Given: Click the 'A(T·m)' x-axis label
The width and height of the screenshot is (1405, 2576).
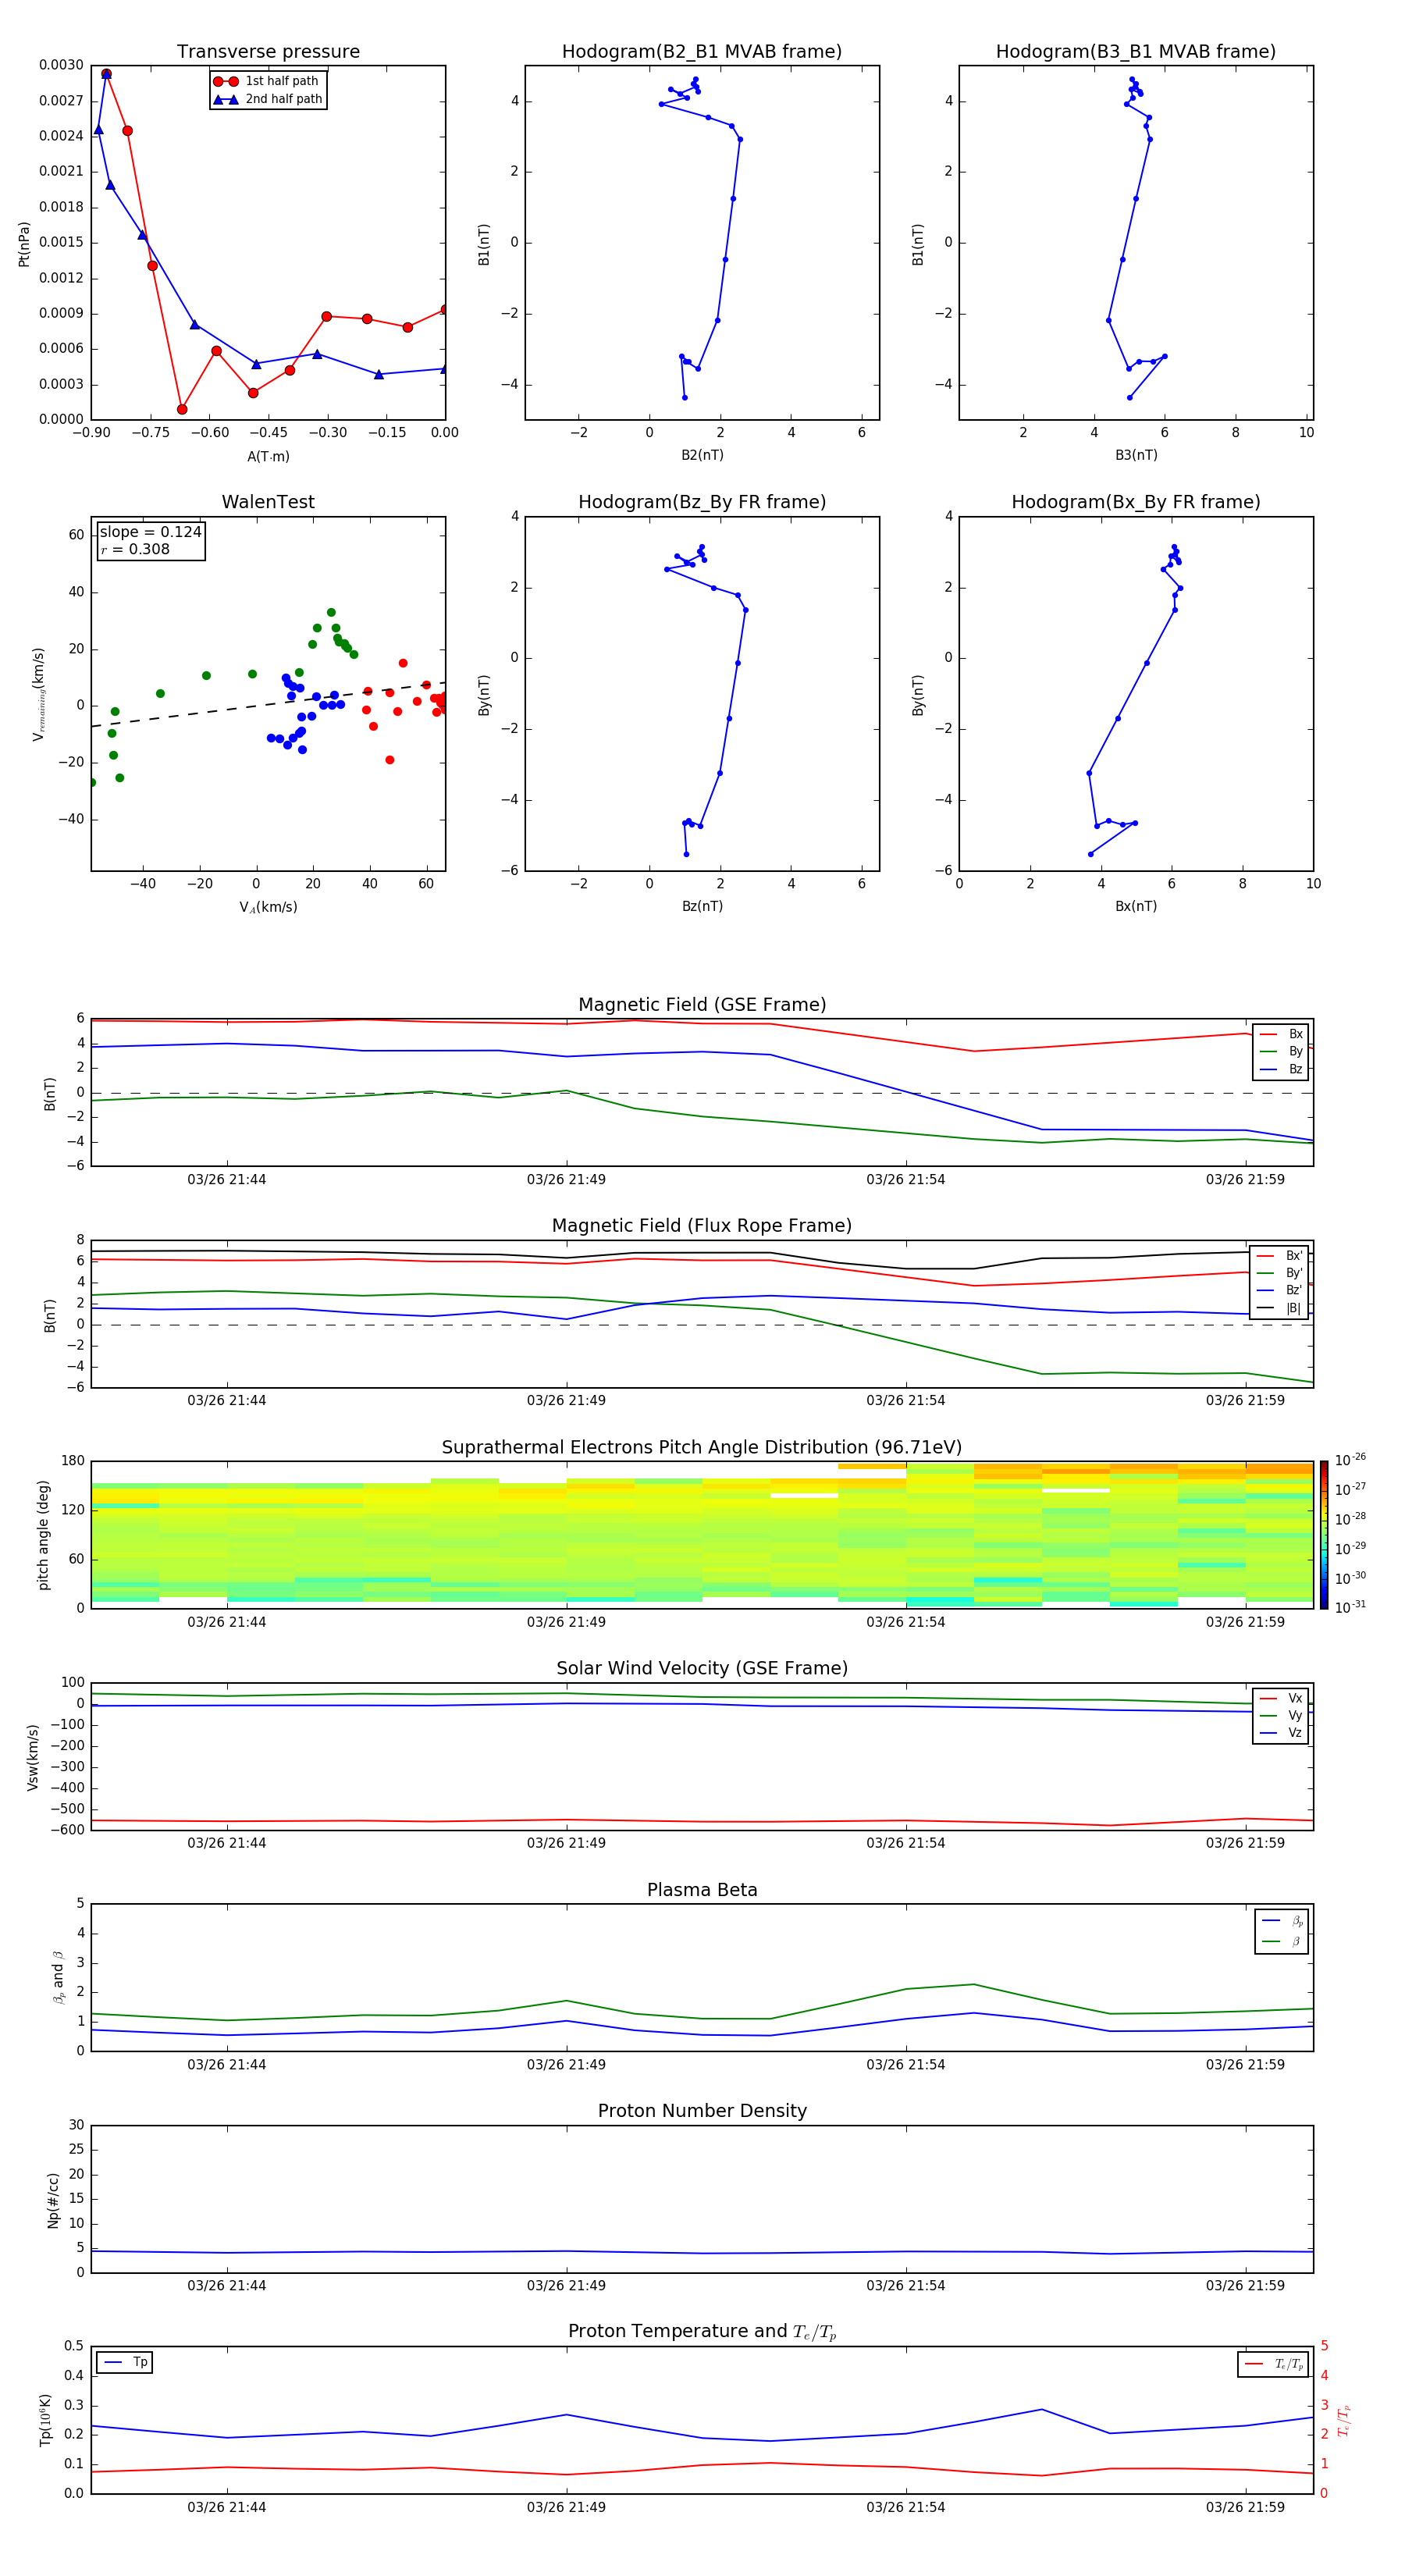Looking at the screenshot, I should click(x=268, y=457).
